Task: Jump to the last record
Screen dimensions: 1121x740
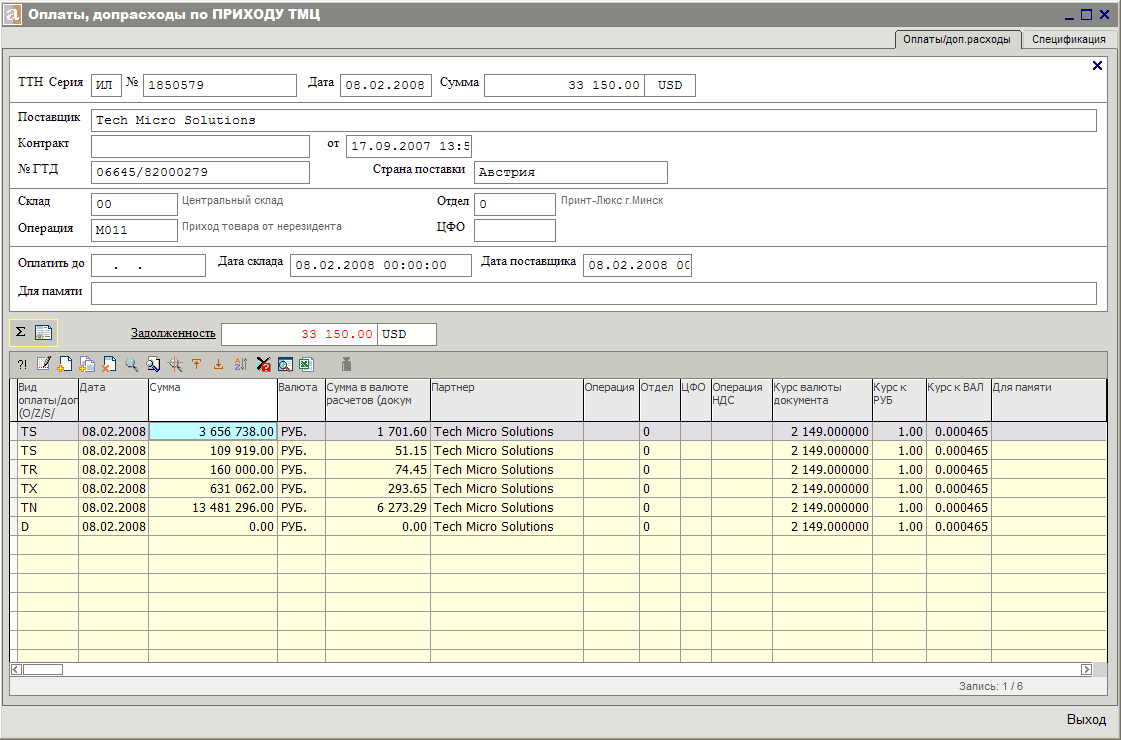Action: tap(218, 365)
